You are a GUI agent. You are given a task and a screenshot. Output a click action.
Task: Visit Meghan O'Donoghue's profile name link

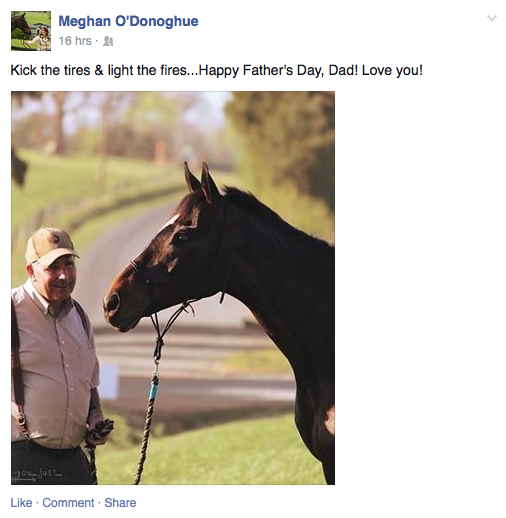128,21
